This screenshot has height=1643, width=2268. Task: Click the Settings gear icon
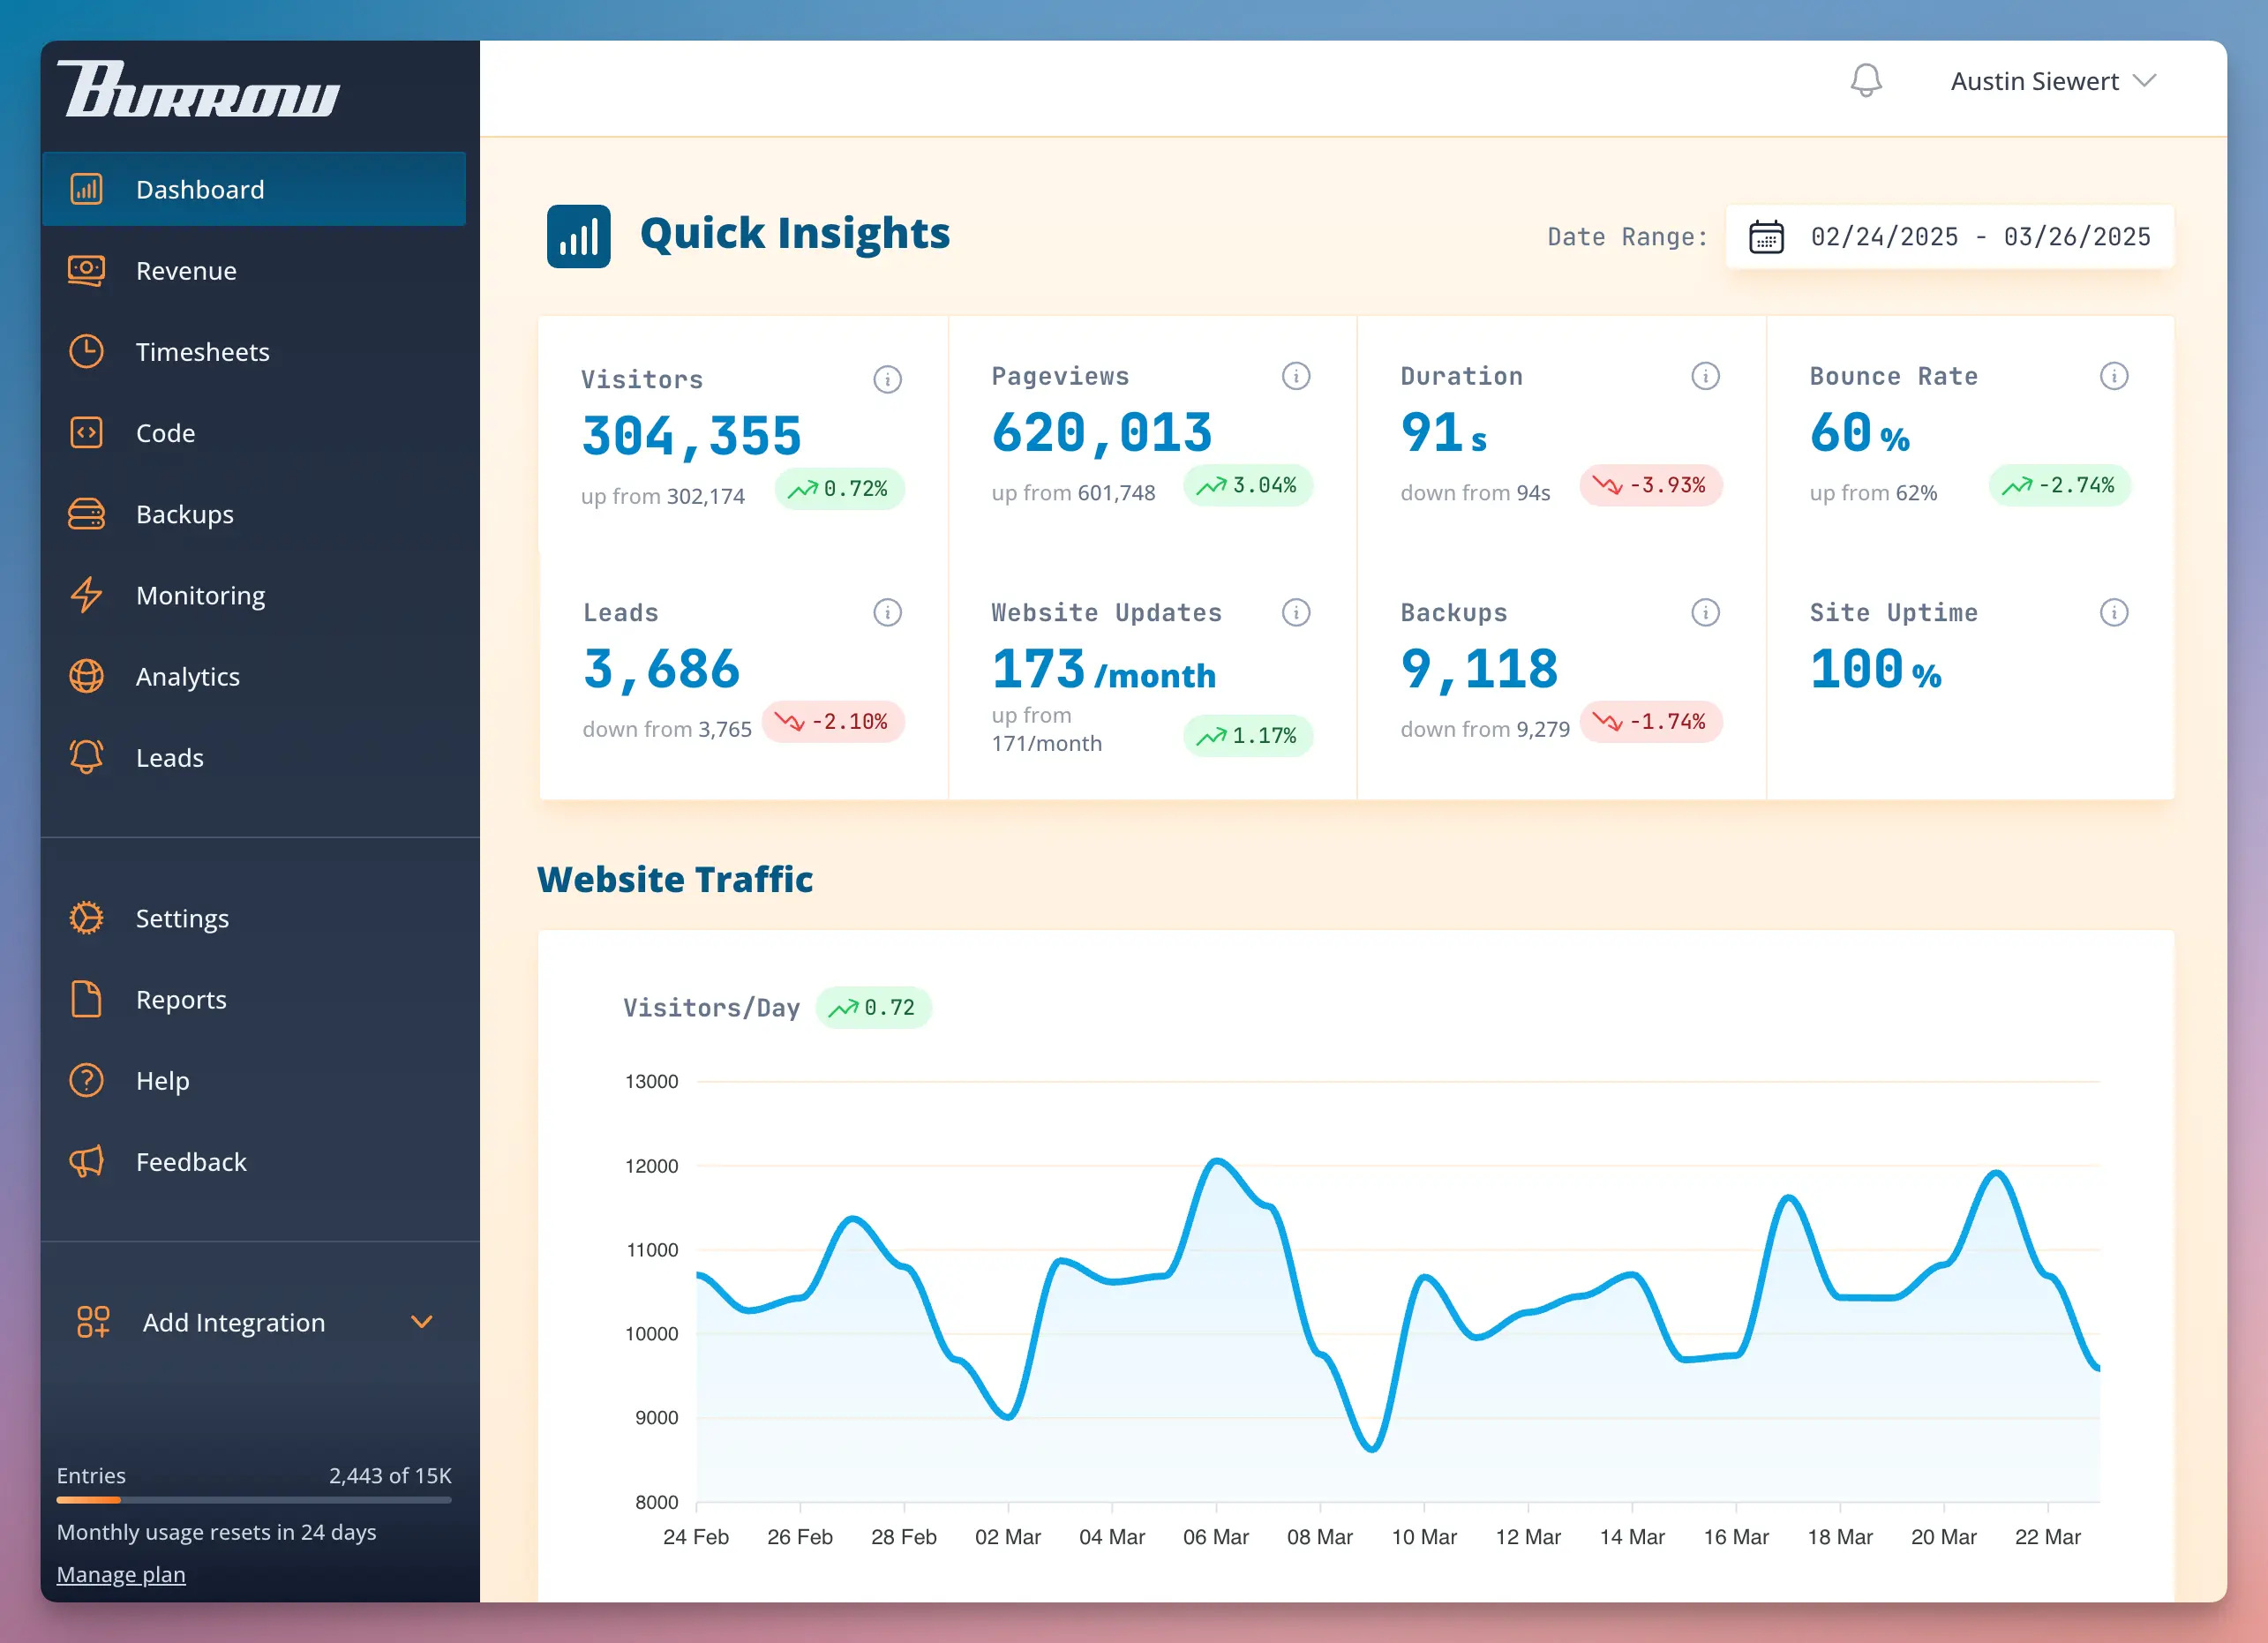86,918
